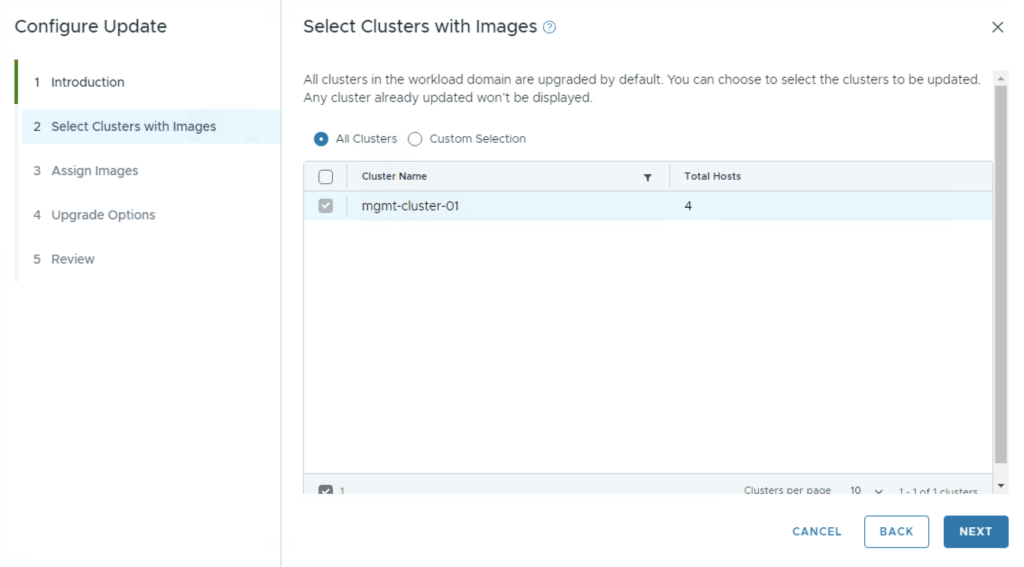
Task: Jump to the Assign Images step
Action: (x=95, y=171)
